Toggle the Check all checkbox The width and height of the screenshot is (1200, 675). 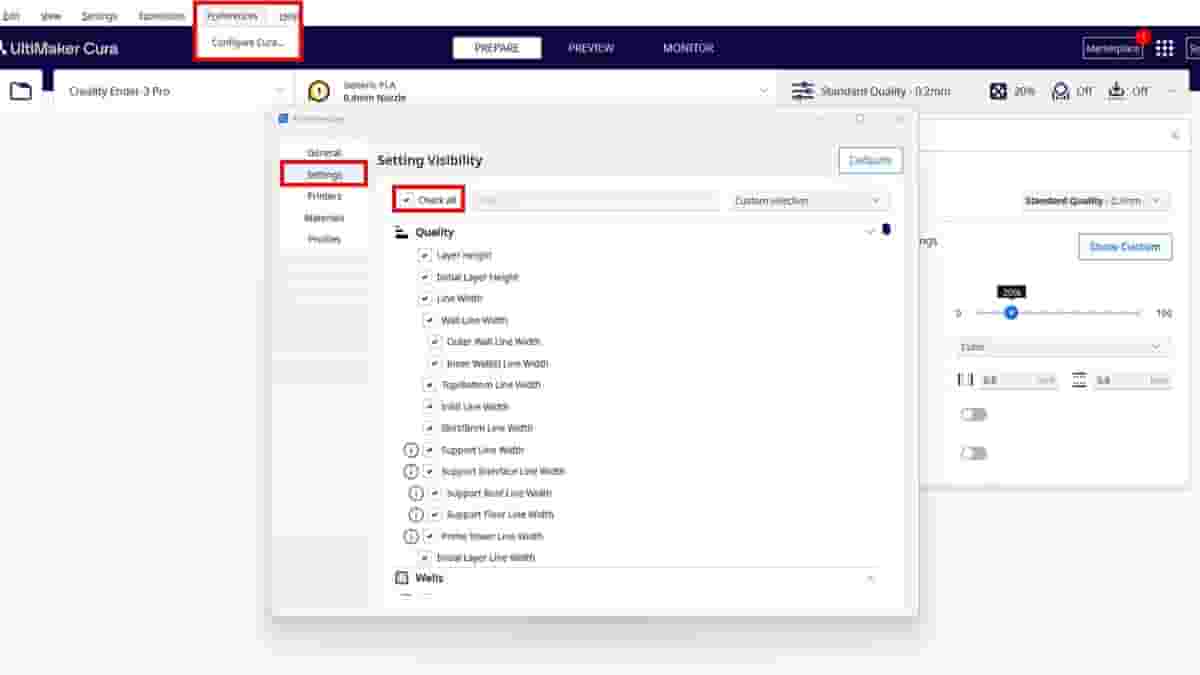coord(406,200)
